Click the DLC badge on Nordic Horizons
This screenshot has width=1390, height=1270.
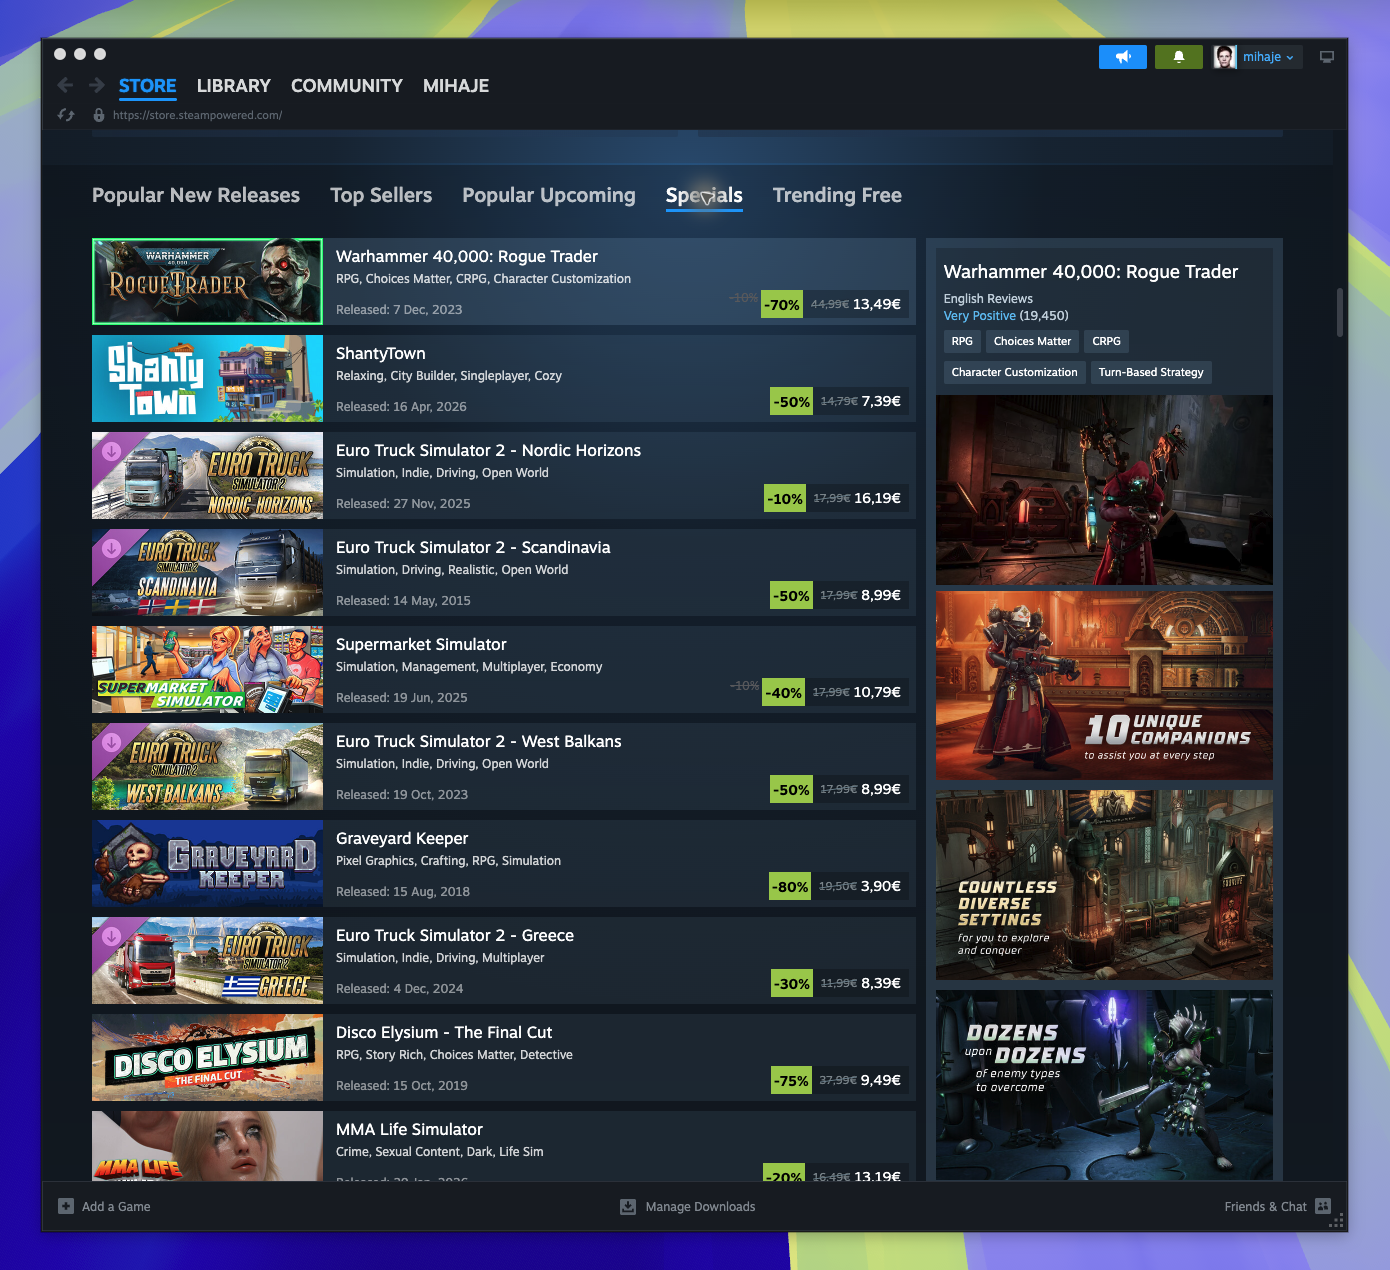click(111, 451)
